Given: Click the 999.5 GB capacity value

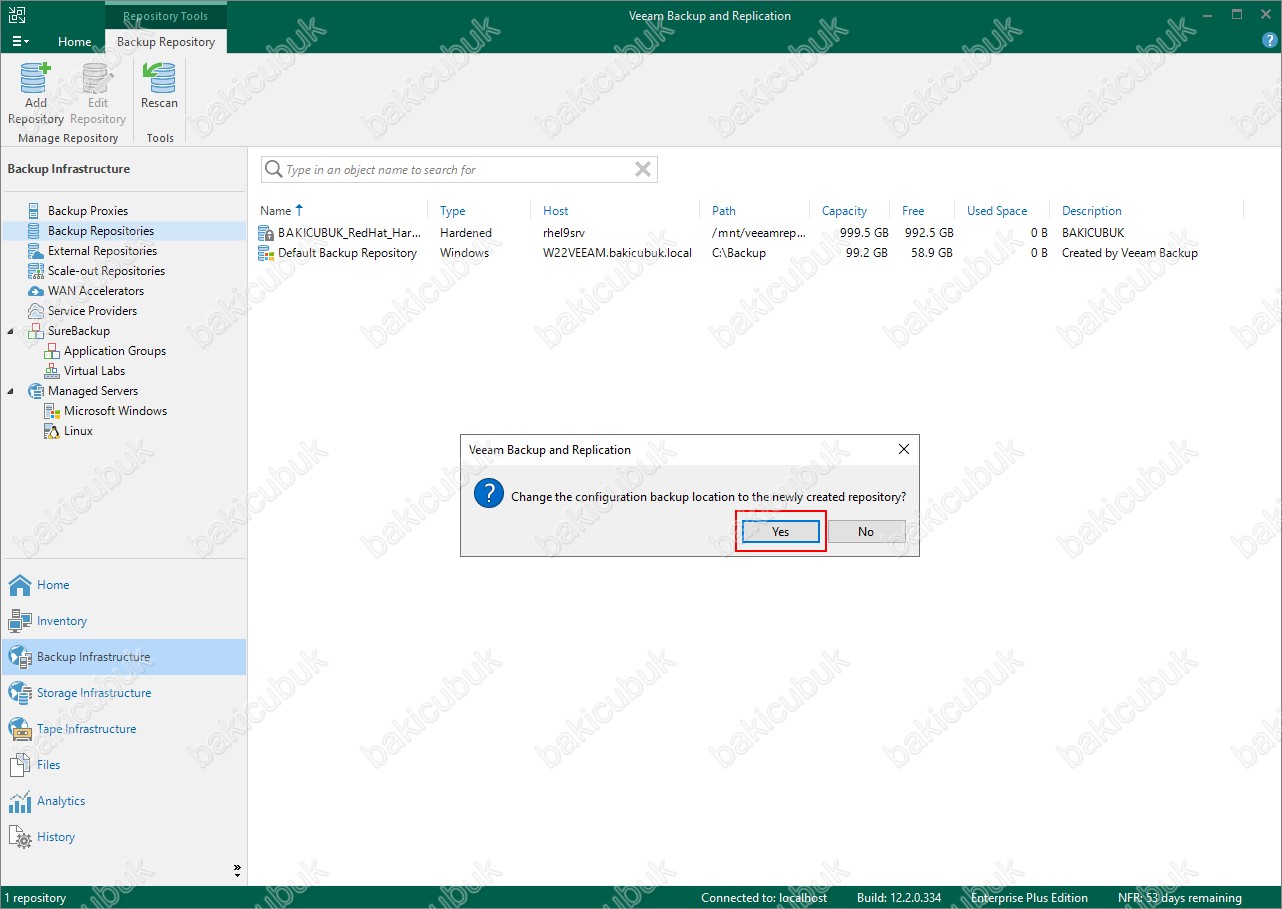Looking at the screenshot, I should tap(862, 233).
